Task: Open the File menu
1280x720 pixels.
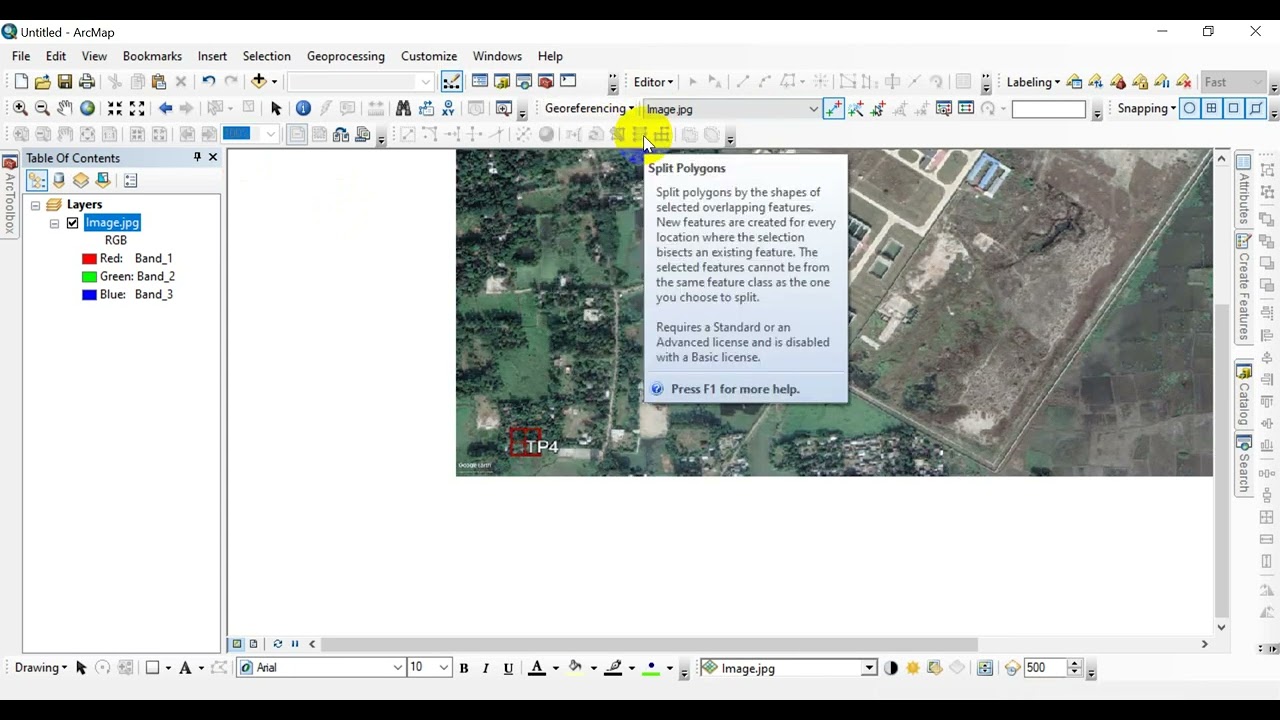Action: pyautogui.click(x=21, y=56)
